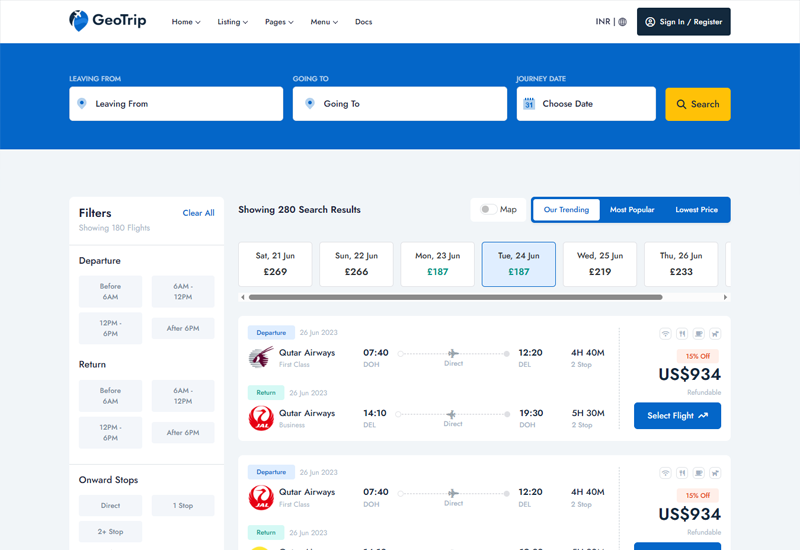The image size is (800, 550).
Task: Pick the Wed, 25 Jun date card
Action: click(600, 264)
